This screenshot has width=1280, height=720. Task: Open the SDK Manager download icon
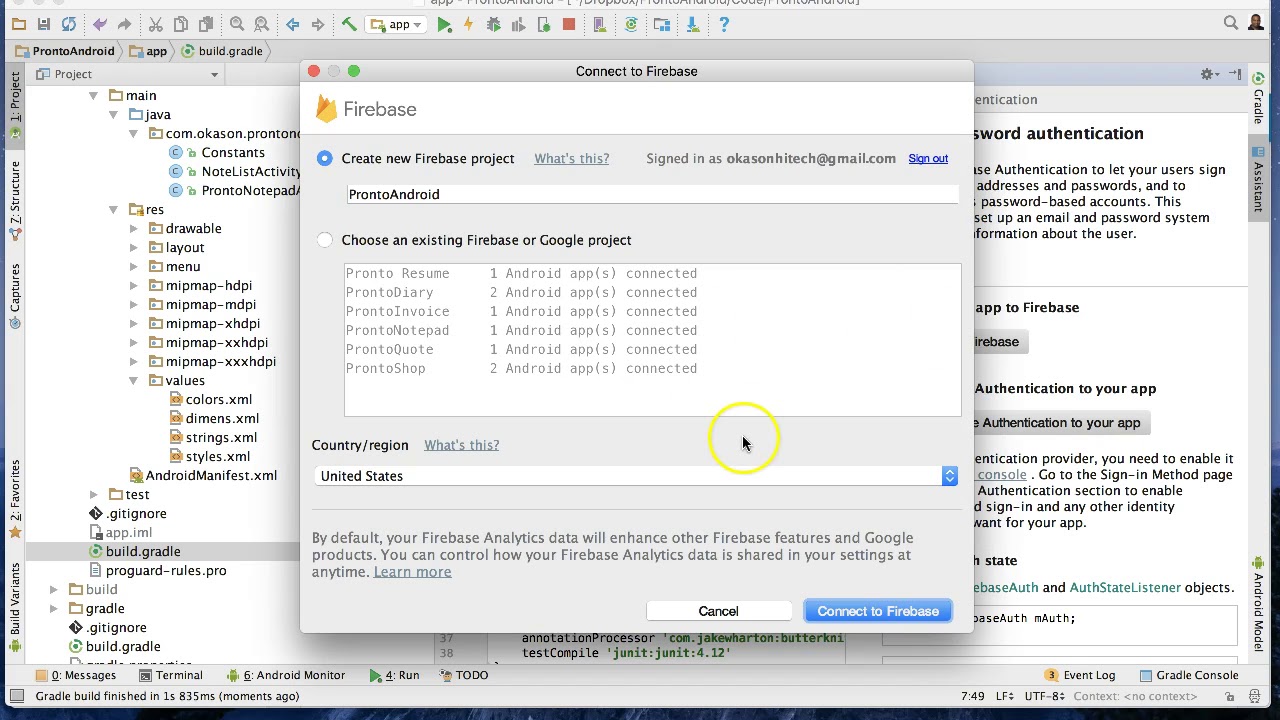(693, 24)
